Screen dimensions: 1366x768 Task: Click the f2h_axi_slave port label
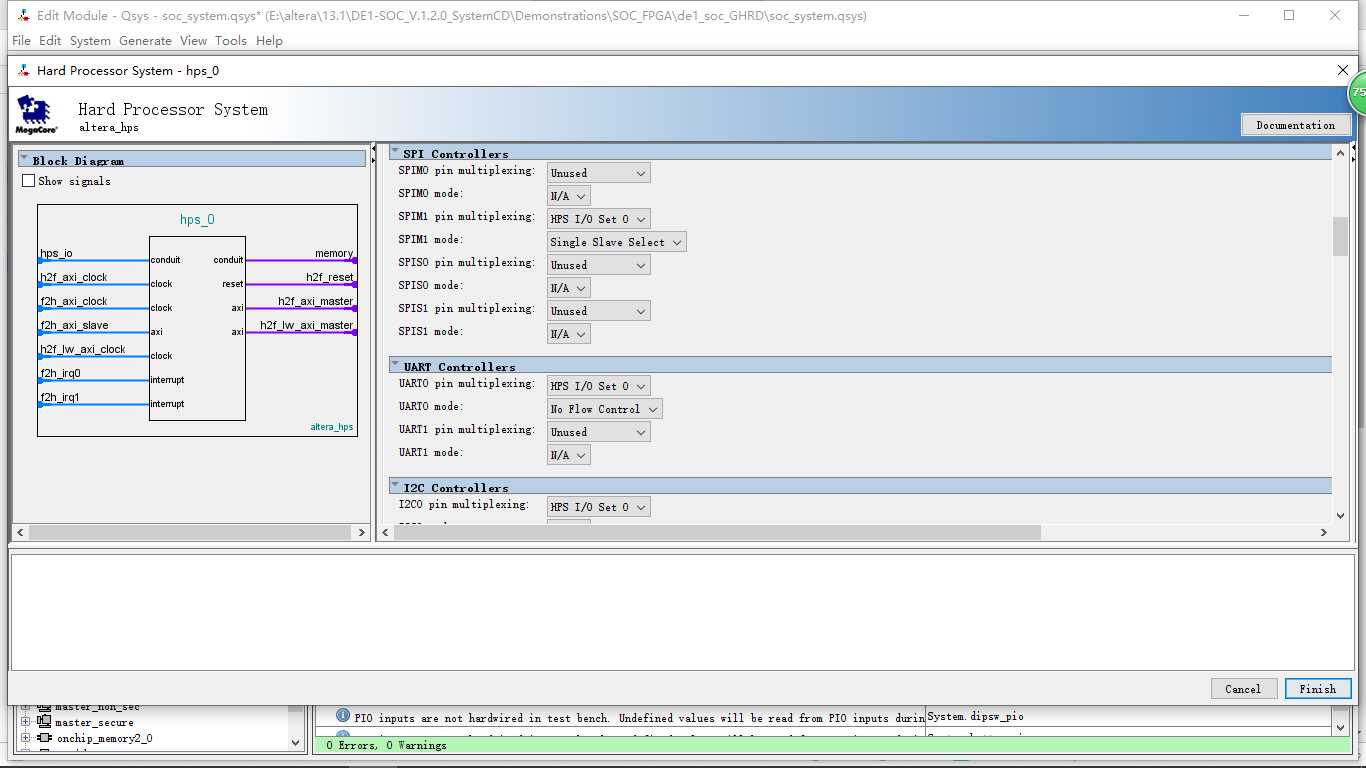pyautogui.click(x=74, y=325)
